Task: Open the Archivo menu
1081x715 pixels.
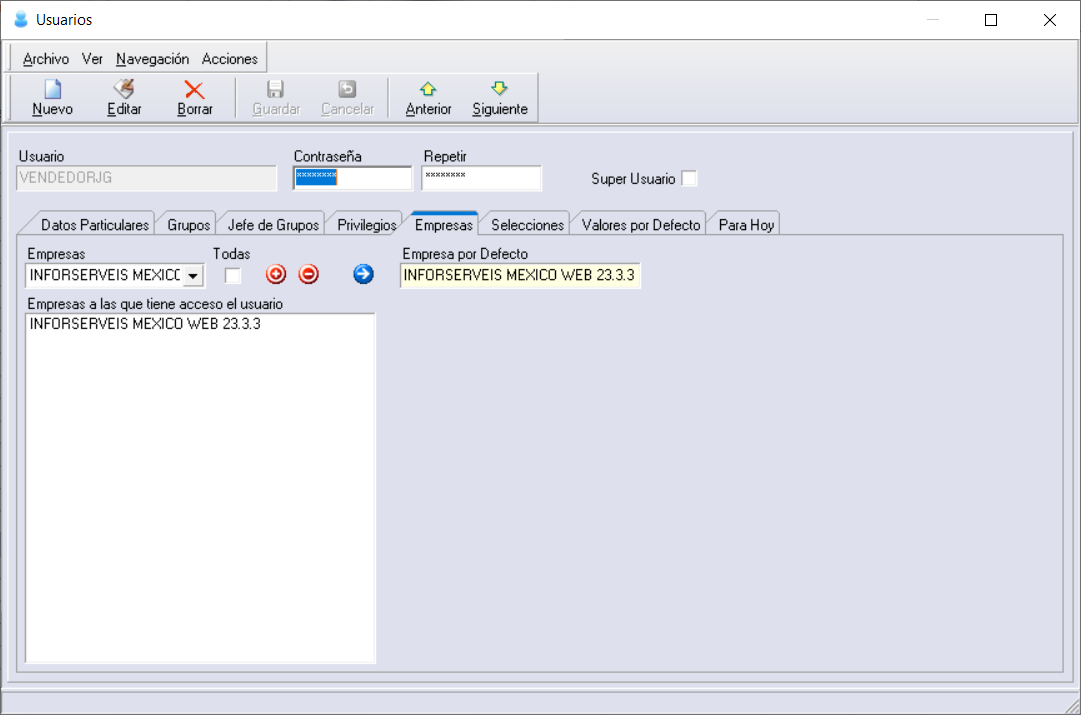Action: [x=46, y=59]
